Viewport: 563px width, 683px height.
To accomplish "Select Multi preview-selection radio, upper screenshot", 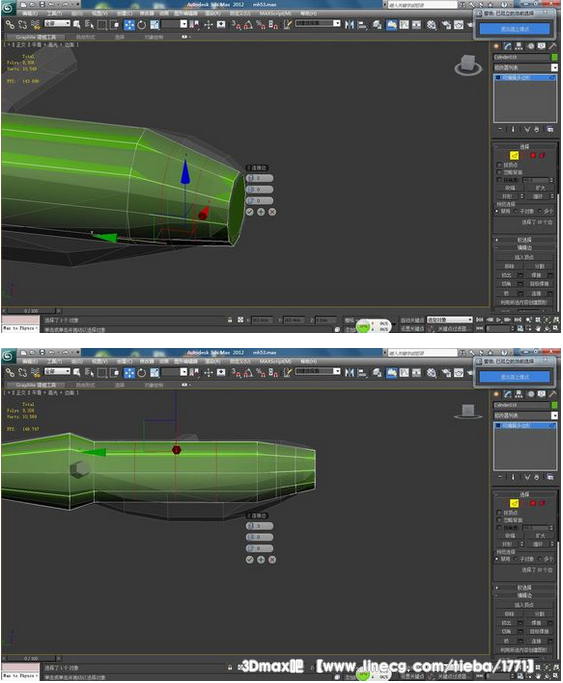I will click(x=540, y=211).
